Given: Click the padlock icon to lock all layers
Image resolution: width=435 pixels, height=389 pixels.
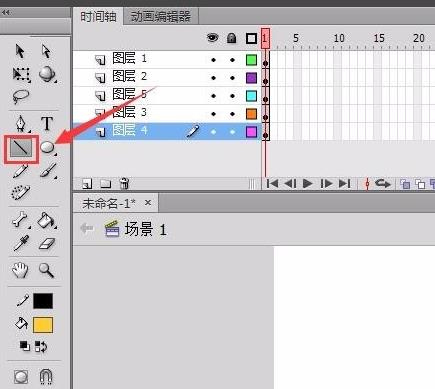Looking at the screenshot, I should 231,38.
